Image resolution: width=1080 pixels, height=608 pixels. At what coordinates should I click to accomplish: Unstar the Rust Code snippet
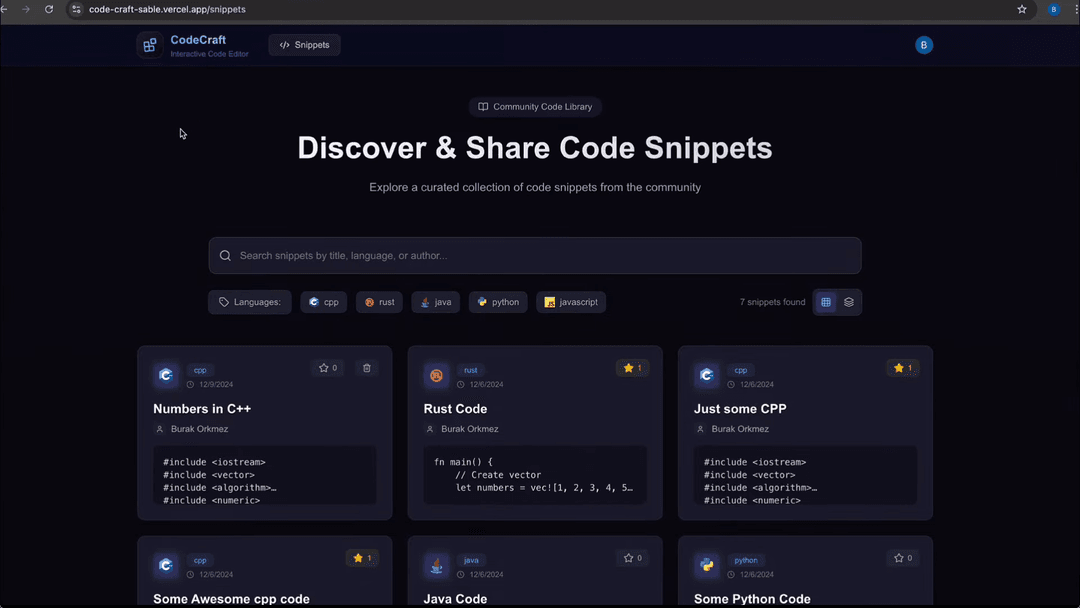coord(633,368)
